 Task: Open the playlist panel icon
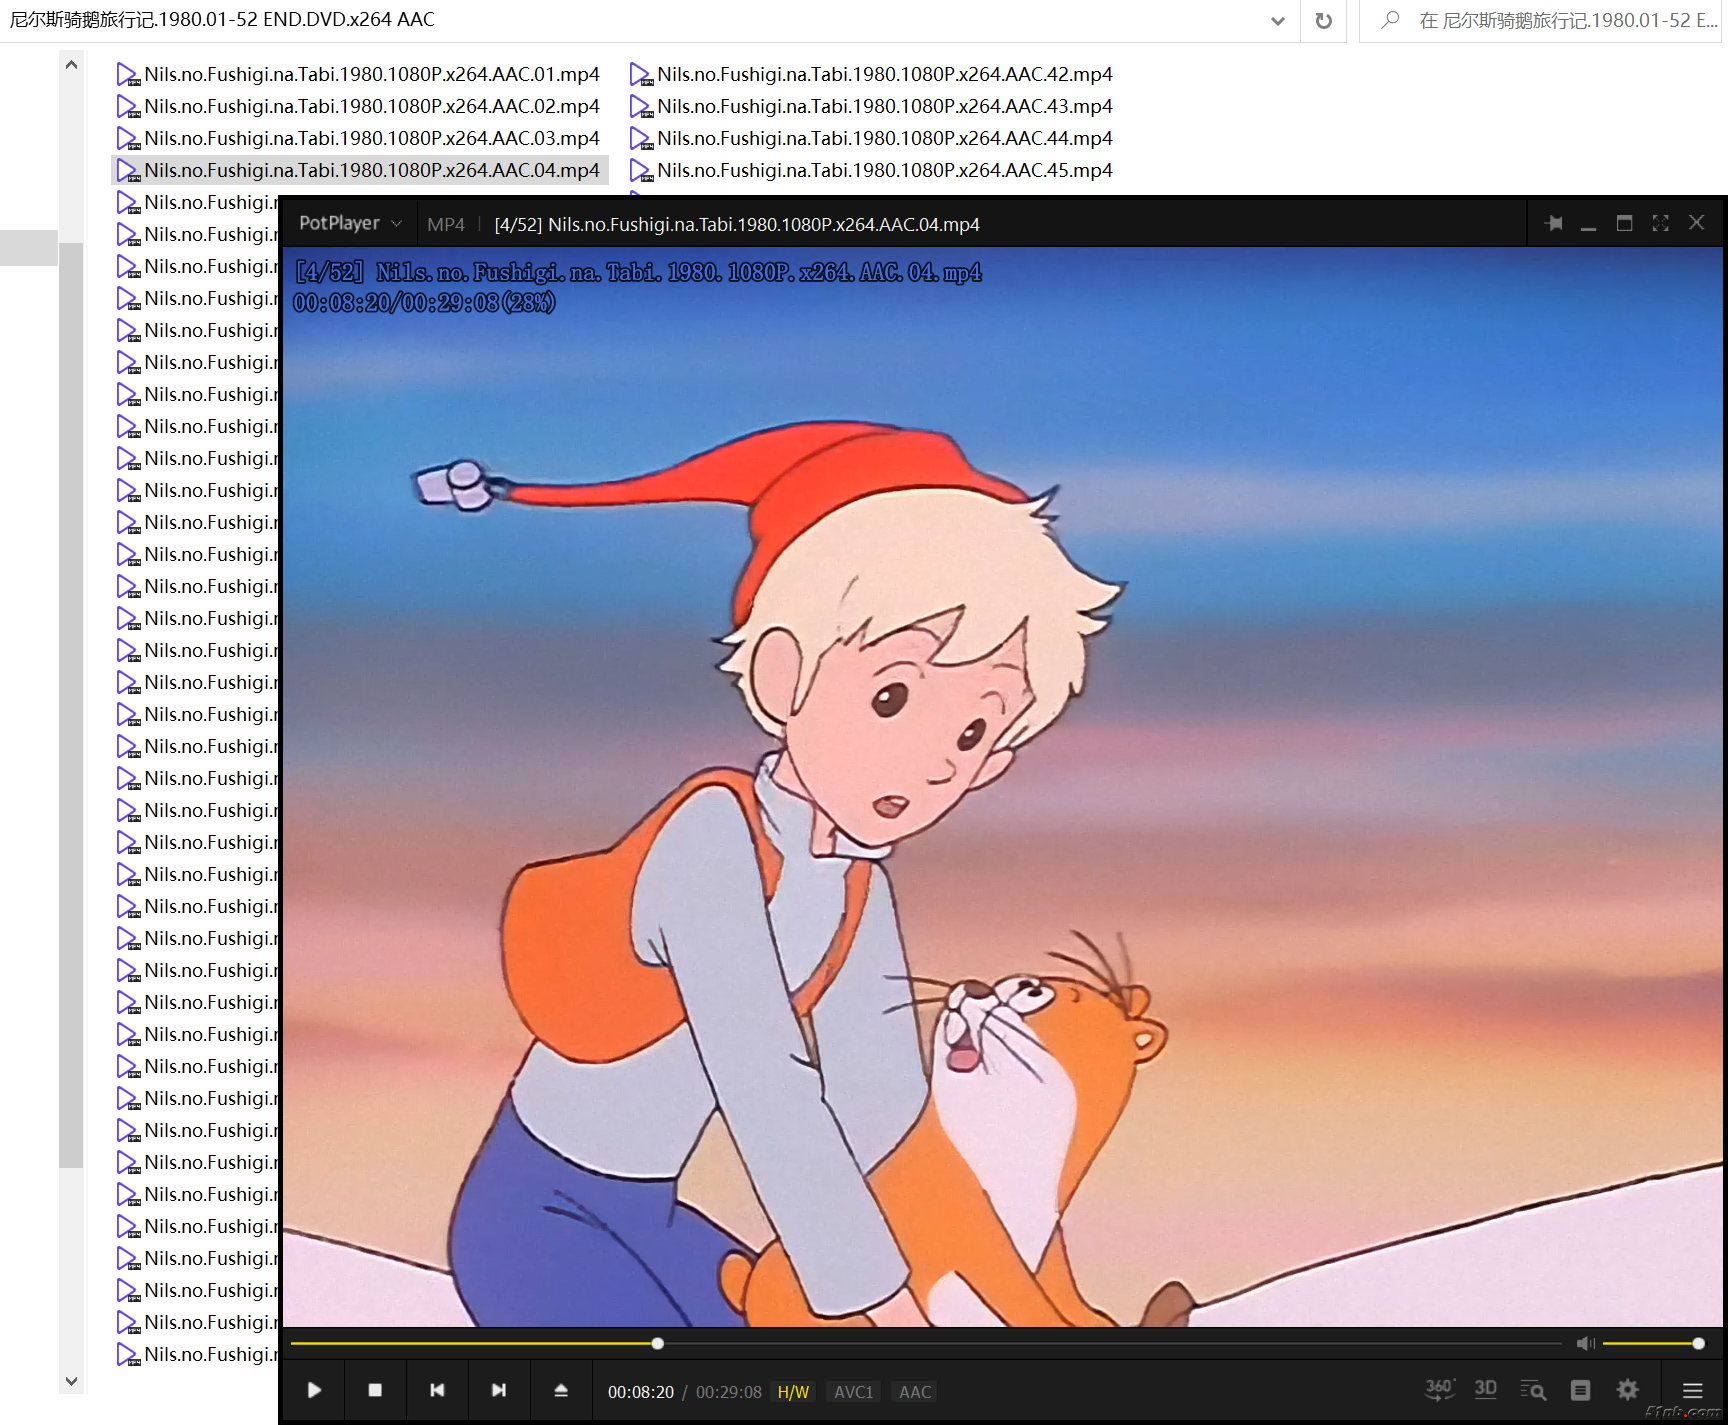click(1580, 1390)
